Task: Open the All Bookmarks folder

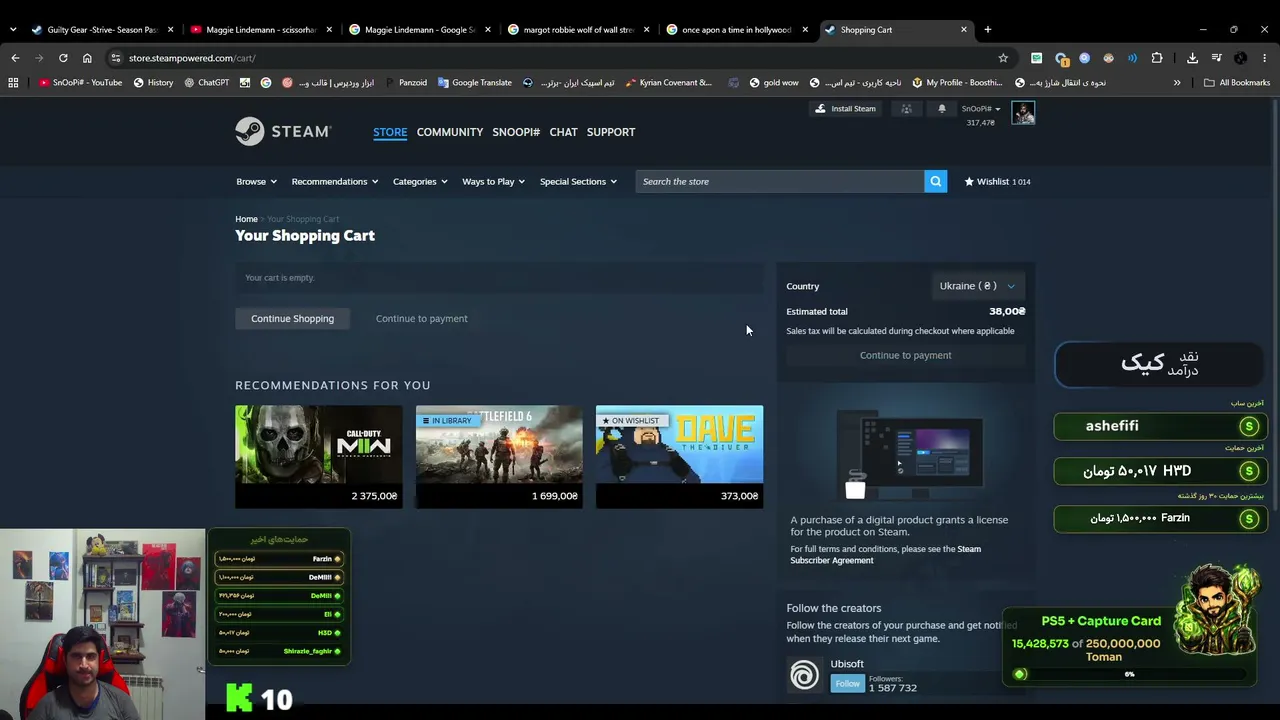Action: tap(1237, 83)
